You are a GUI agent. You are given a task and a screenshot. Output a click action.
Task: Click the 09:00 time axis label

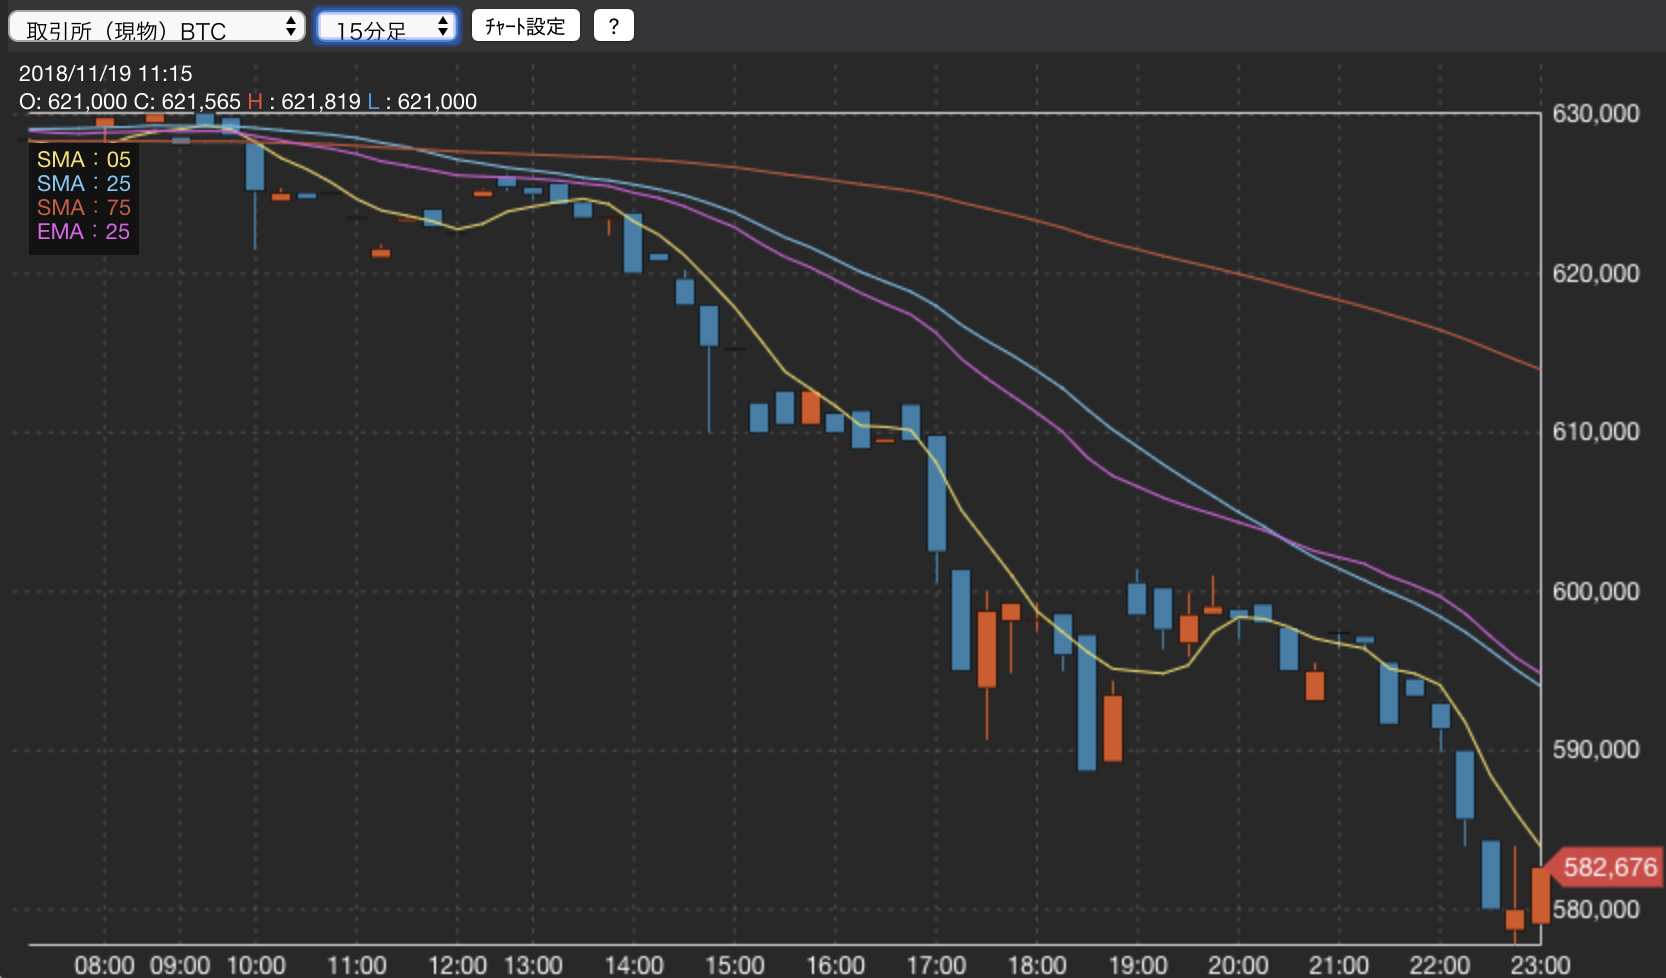[x=180, y=965]
